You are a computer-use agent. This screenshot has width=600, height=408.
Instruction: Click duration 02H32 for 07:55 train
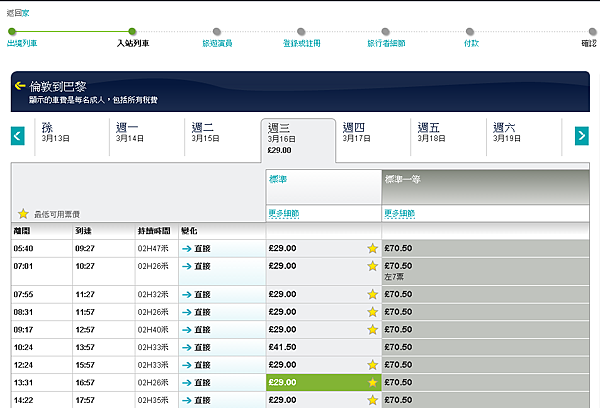[153, 295]
